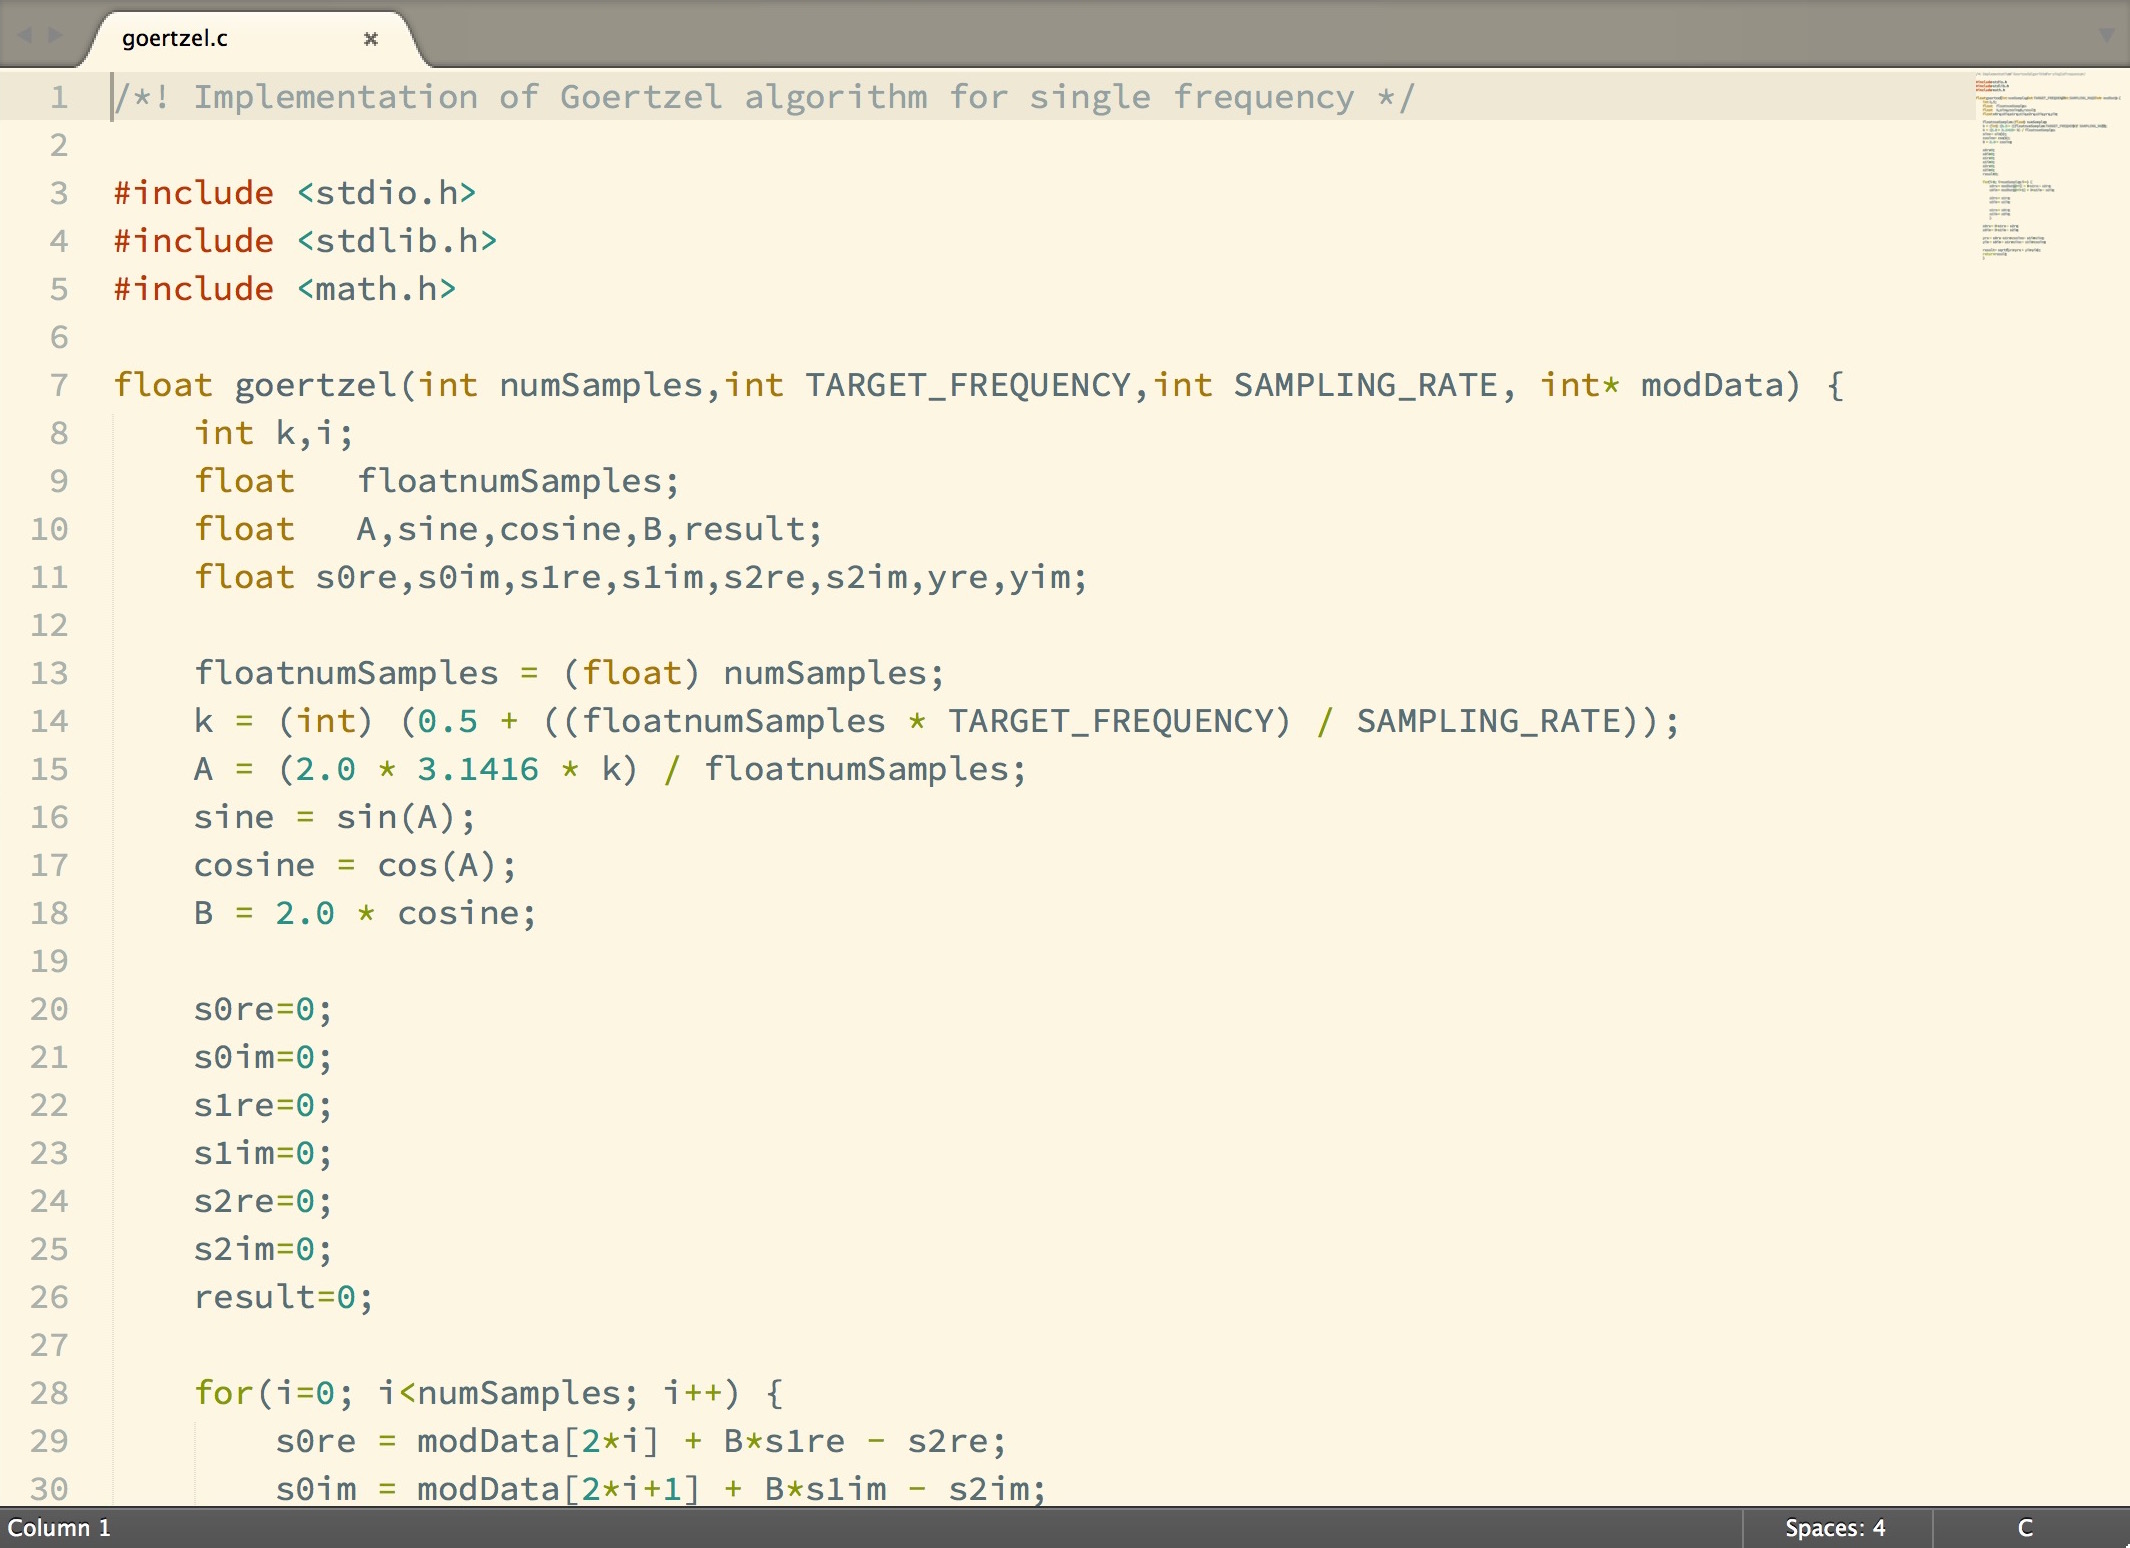Place cursor in the Goertzel comment line

pos(764,97)
